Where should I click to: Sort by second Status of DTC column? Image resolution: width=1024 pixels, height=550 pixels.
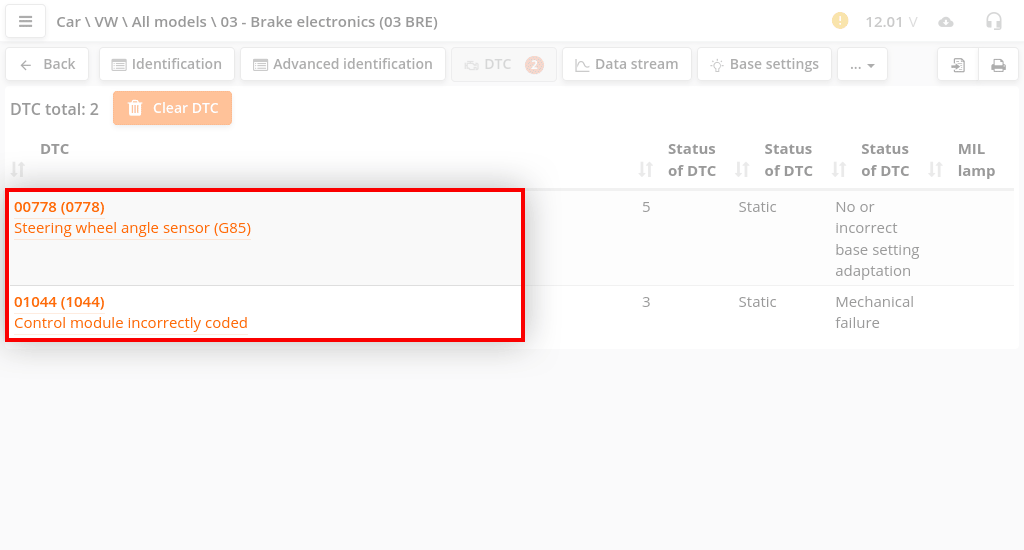click(742, 170)
